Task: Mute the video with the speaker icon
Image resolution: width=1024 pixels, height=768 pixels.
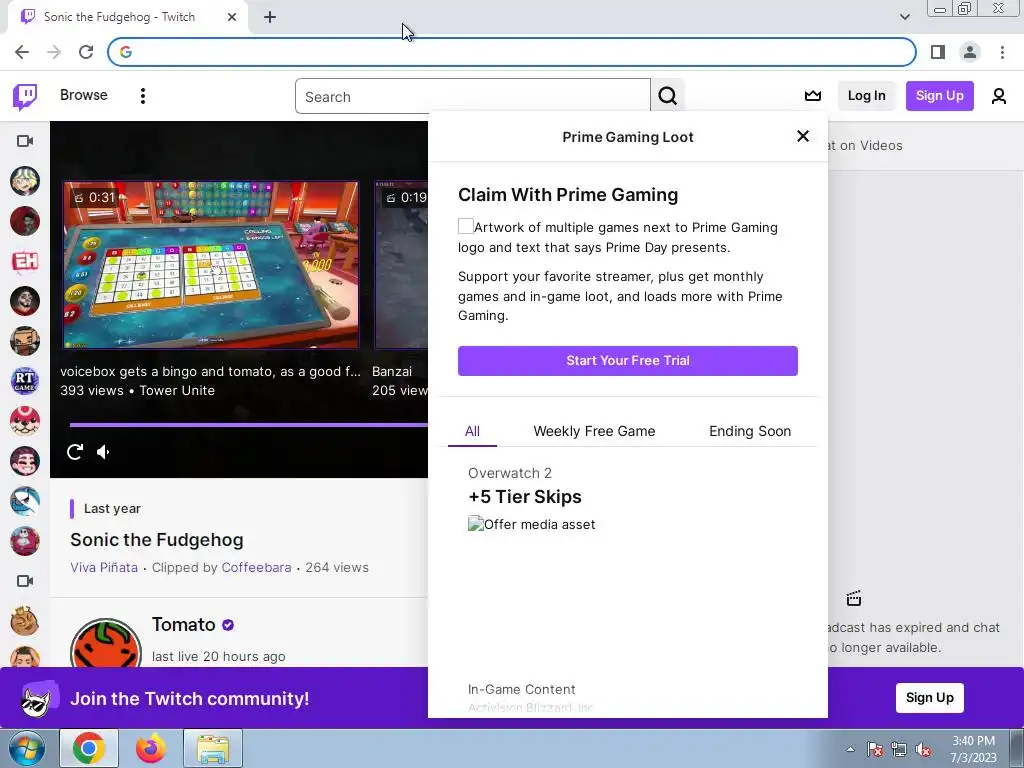Action: 103,451
